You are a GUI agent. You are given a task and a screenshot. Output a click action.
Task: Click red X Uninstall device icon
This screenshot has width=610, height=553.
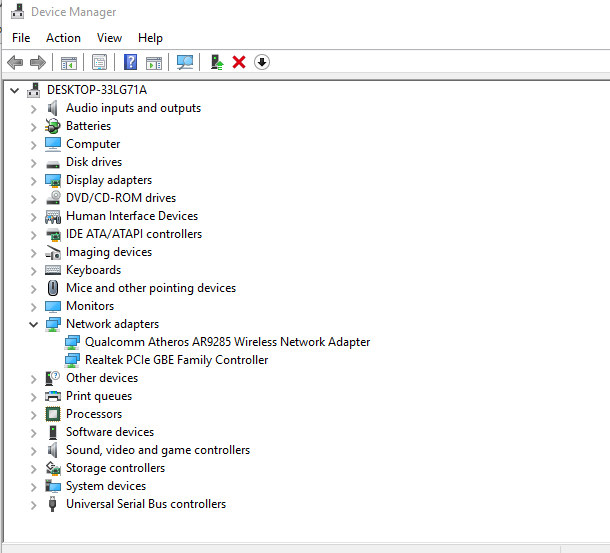tap(239, 62)
